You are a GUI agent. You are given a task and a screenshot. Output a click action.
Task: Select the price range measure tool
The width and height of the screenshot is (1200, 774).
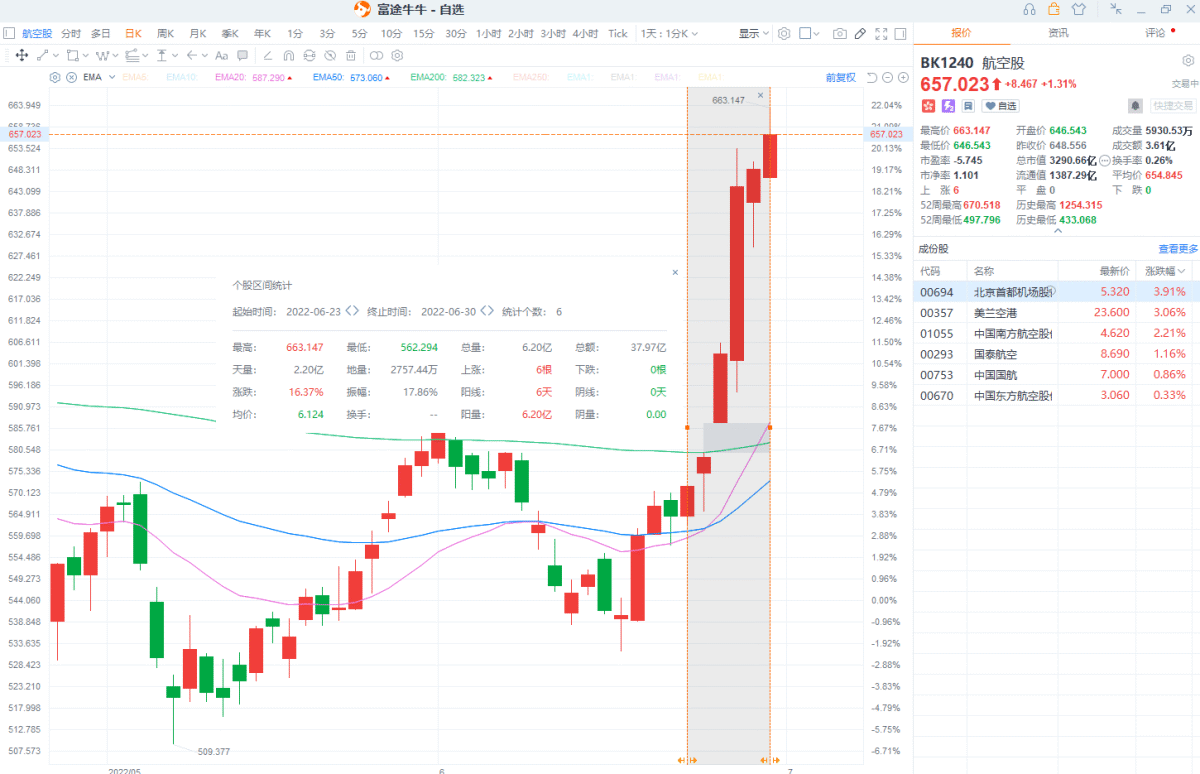161,55
